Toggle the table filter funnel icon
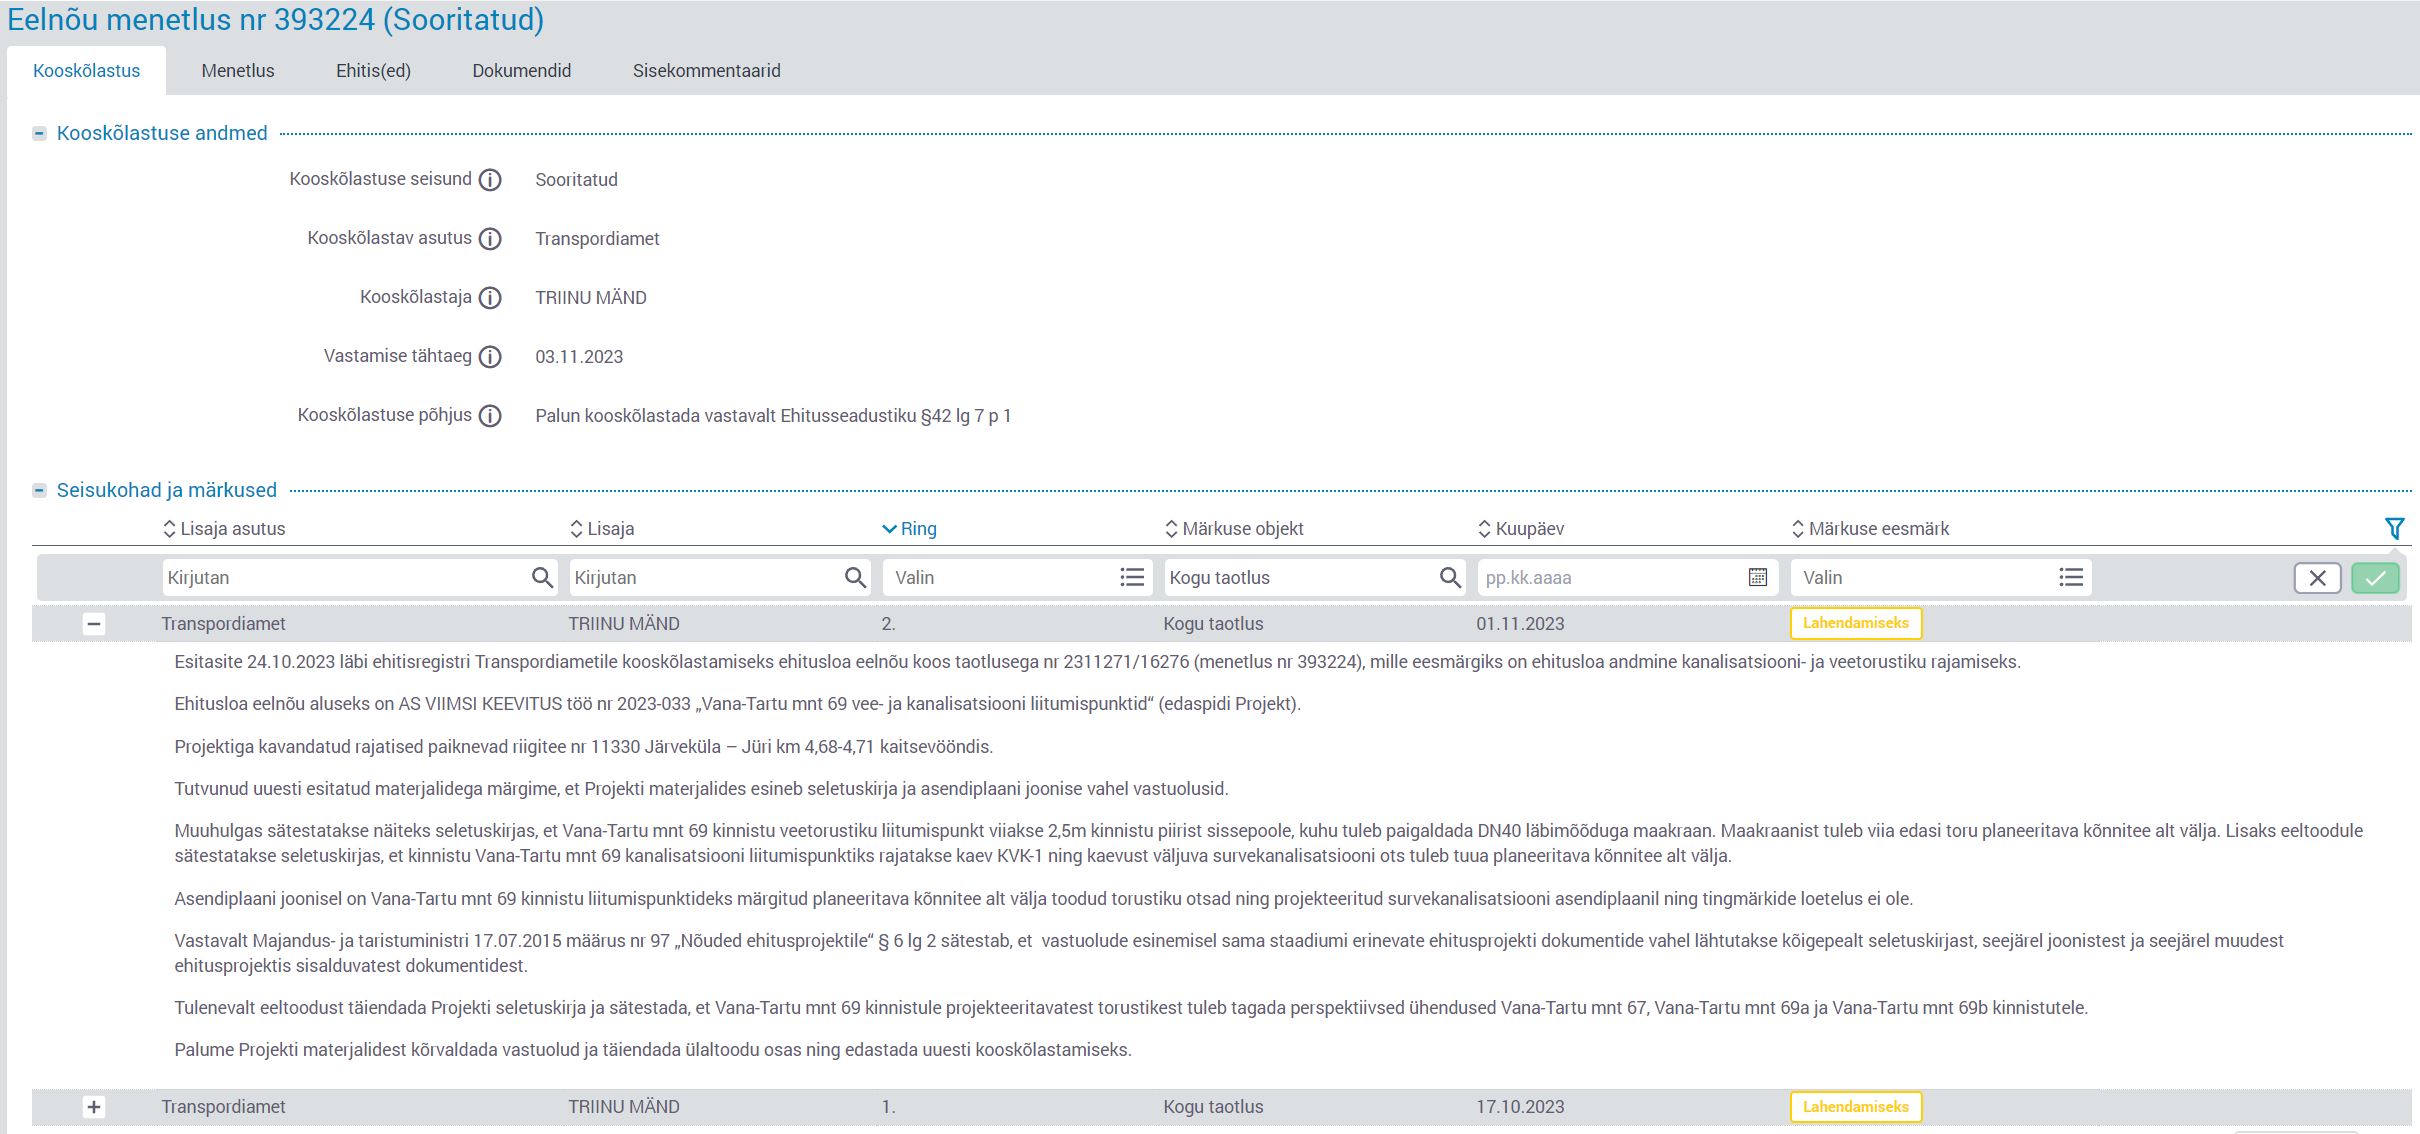Image resolution: width=2420 pixels, height=1134 pixels. (2394, 529)
